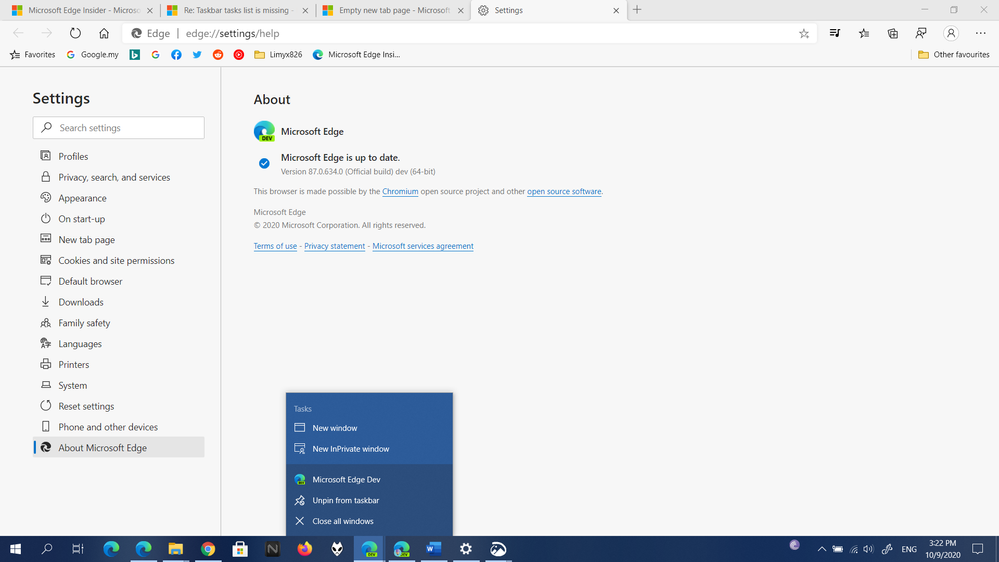The width and height of the screenshot is (999, 562).
Task: Open Windows Settings gear on taskbar
Action: click(466, 549)
